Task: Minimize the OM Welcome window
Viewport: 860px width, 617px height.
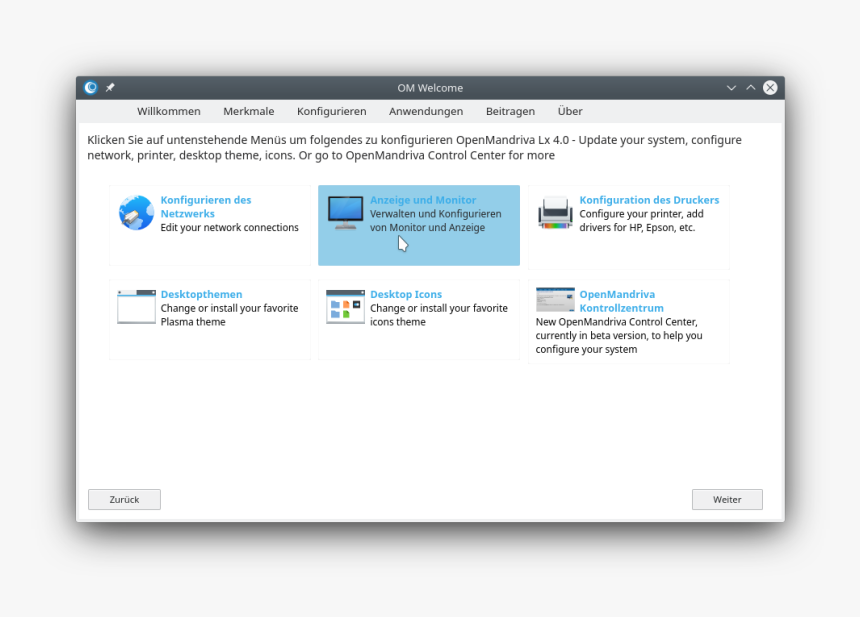Action: 731,88
